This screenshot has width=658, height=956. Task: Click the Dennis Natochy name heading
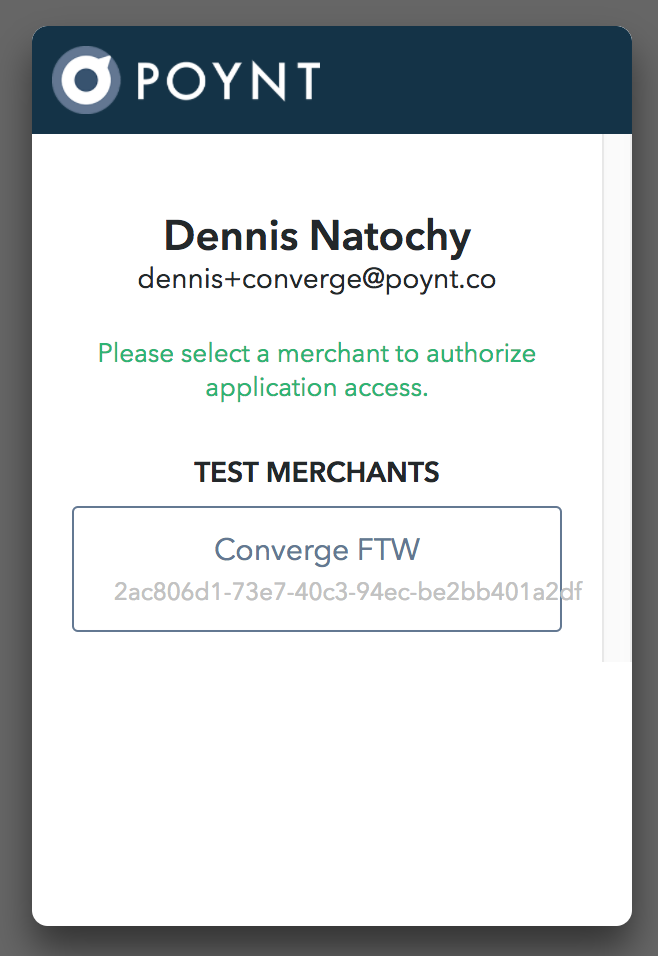pos(317,235)
